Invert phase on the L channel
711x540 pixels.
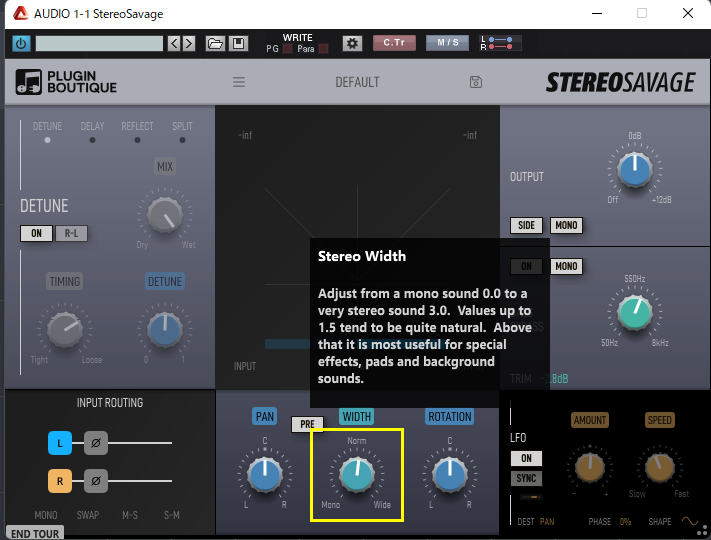tap(96, 443)
